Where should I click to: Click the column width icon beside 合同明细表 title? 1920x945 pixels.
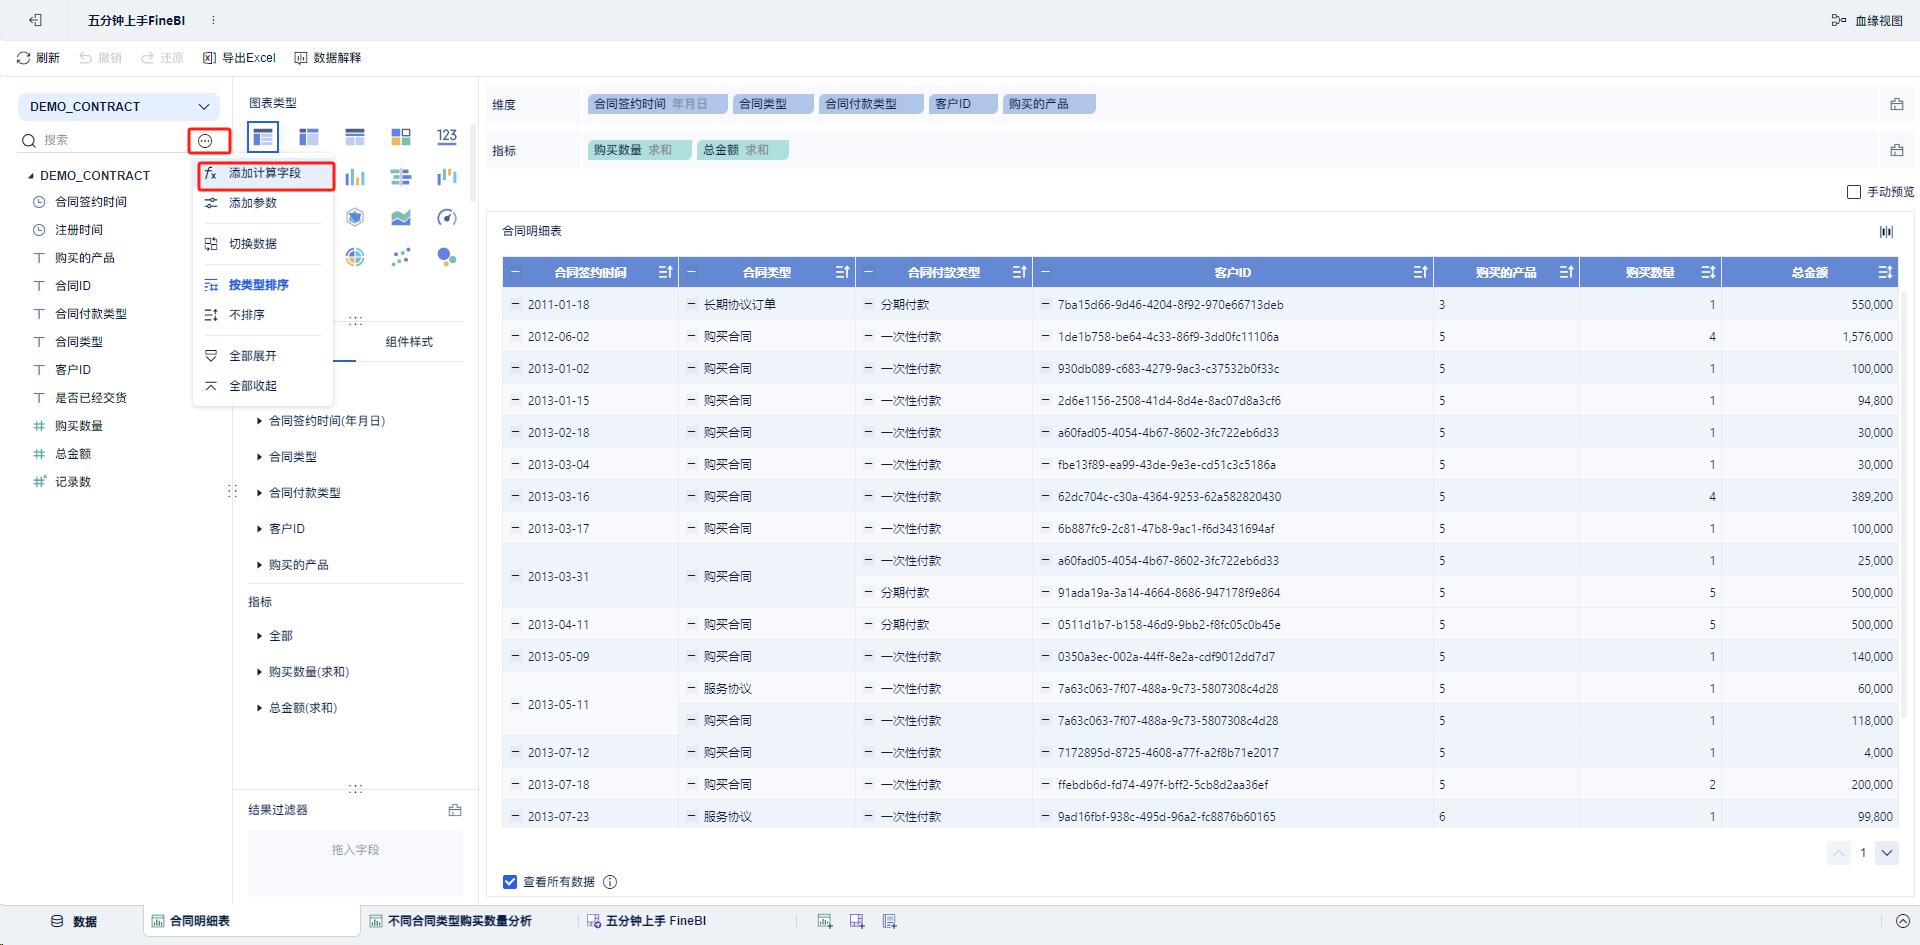point(1886,232)
